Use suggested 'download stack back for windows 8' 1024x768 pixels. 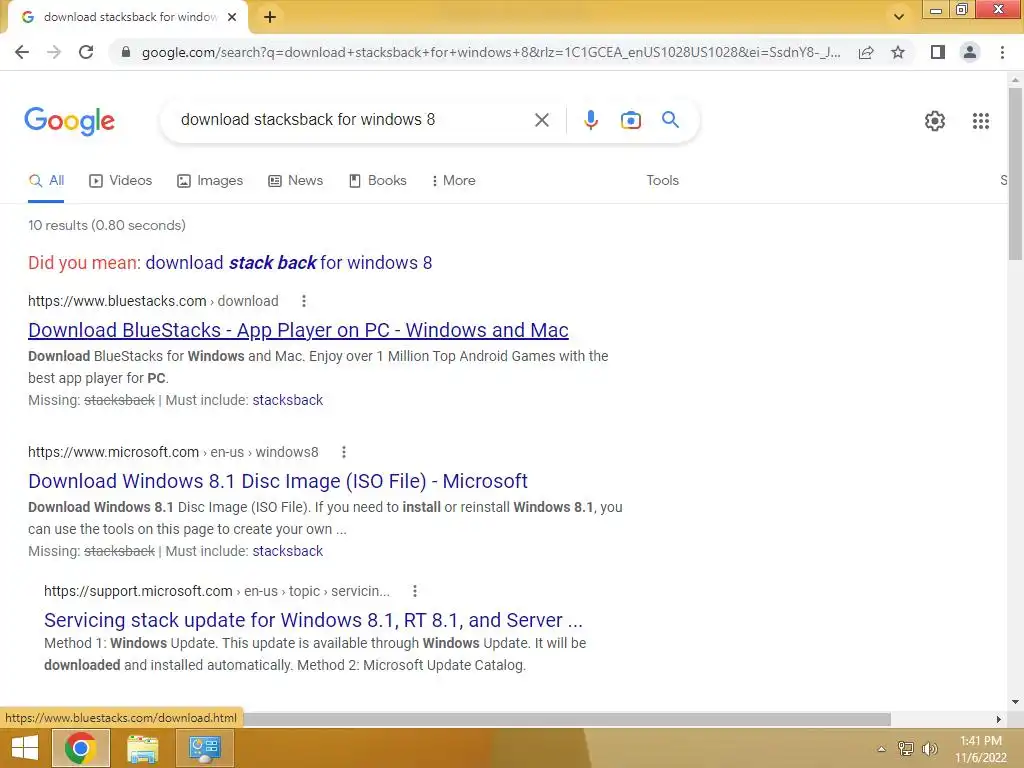(x=289, y=263)
